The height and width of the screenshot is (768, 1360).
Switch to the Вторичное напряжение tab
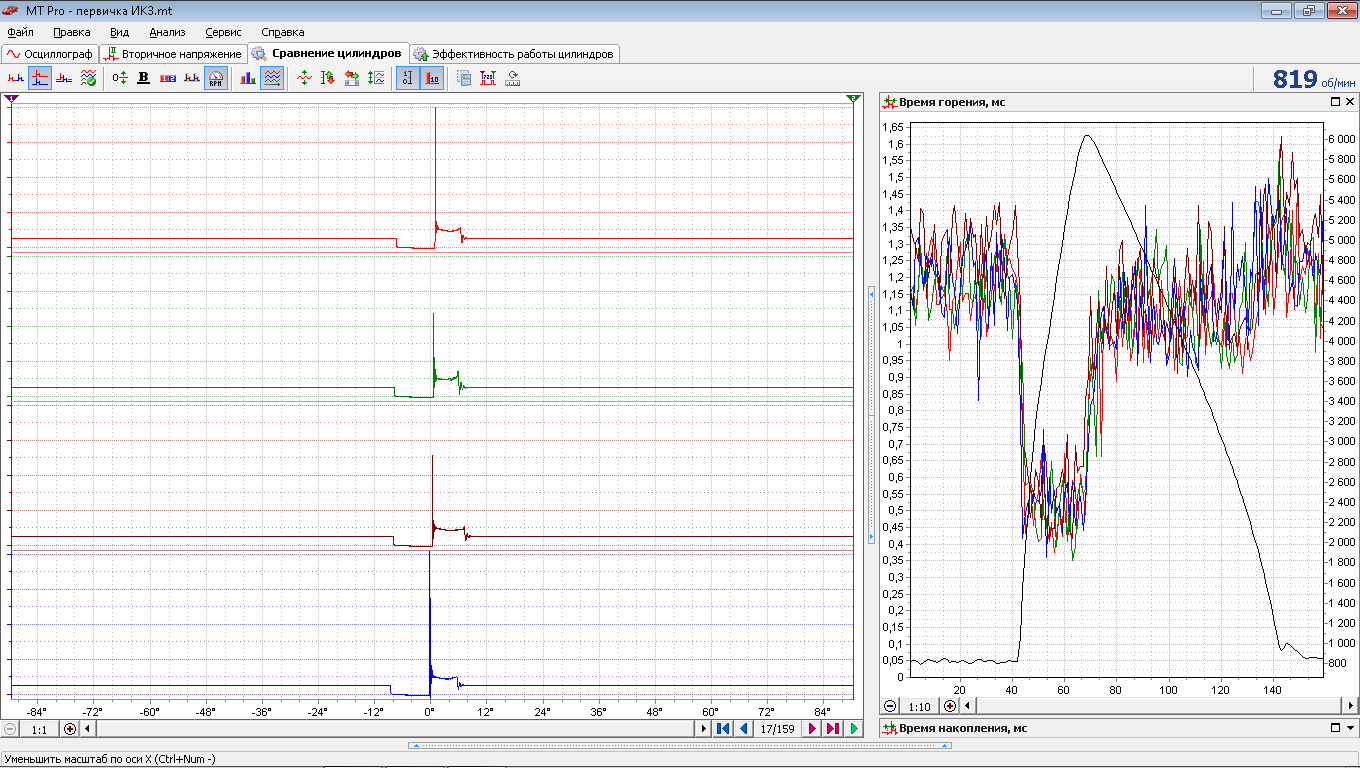(x=173, y=53)
